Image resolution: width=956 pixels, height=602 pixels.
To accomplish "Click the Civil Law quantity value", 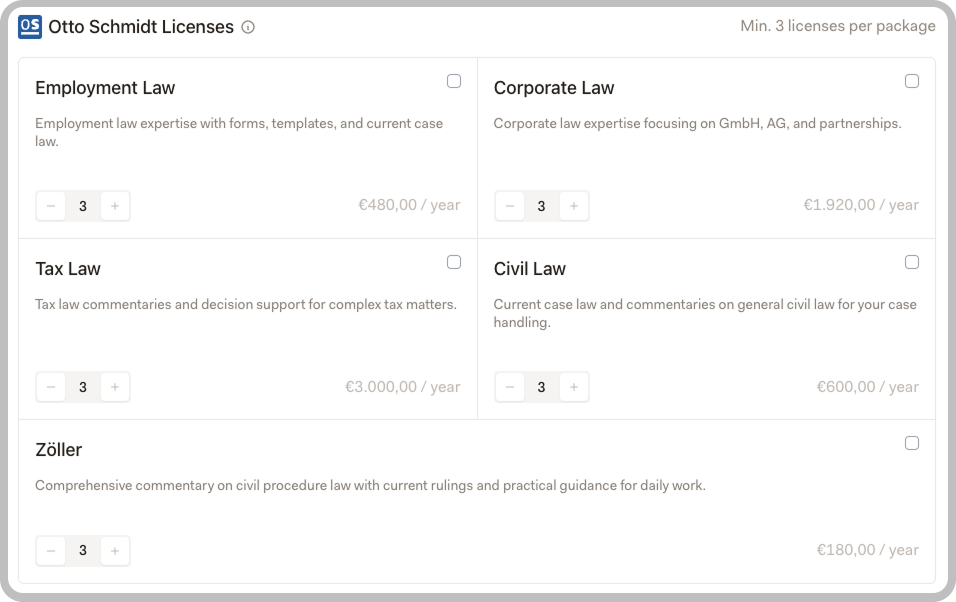I will (x=542, y=387).
